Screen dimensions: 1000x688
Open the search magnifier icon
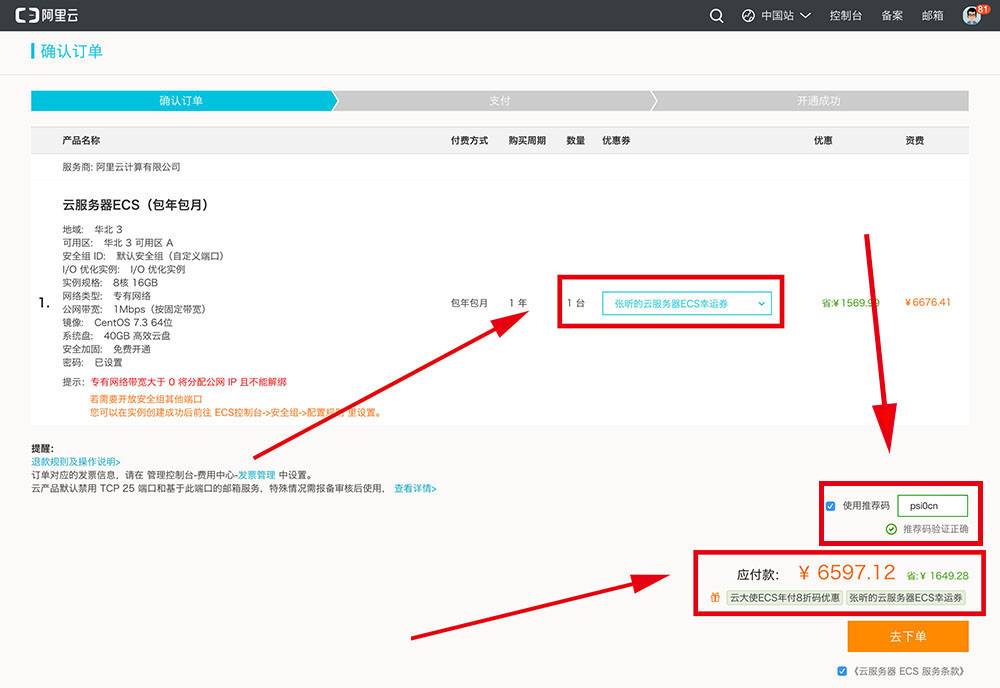coord(716,15)
